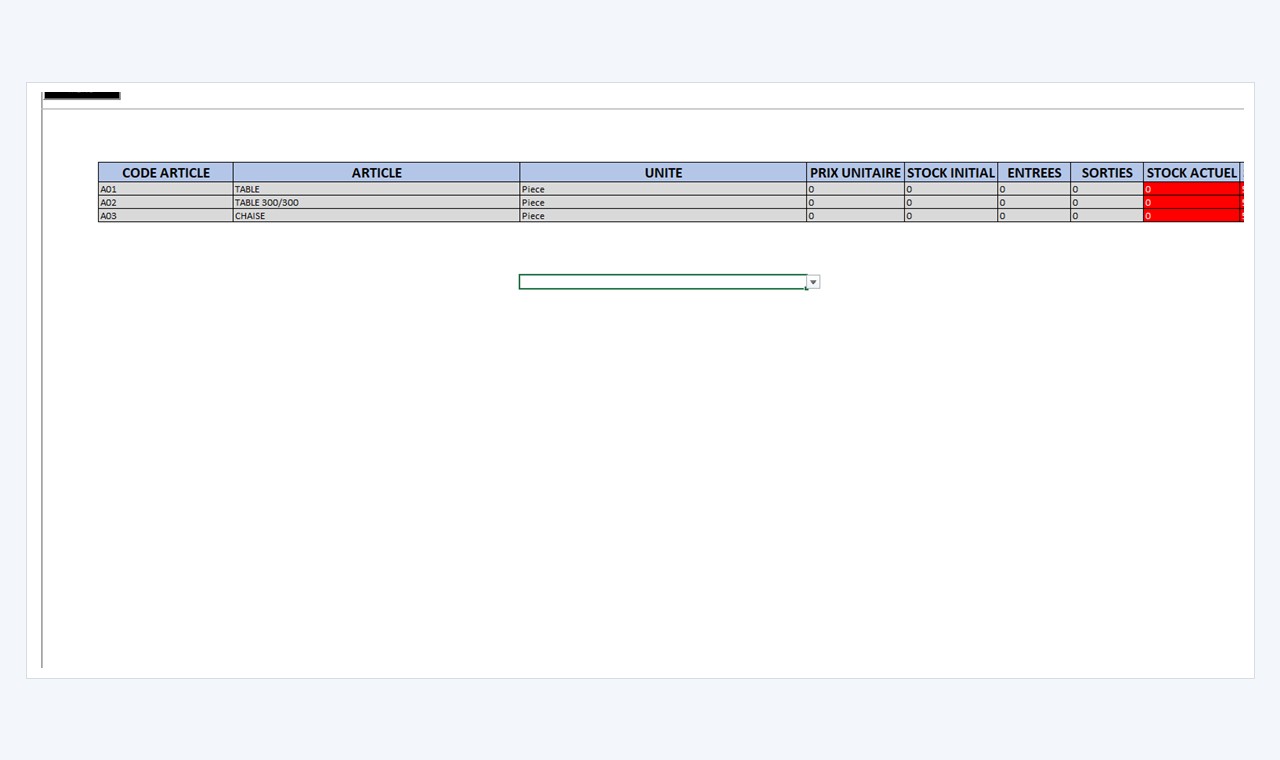Select the A01 code cell

point(166,189)
